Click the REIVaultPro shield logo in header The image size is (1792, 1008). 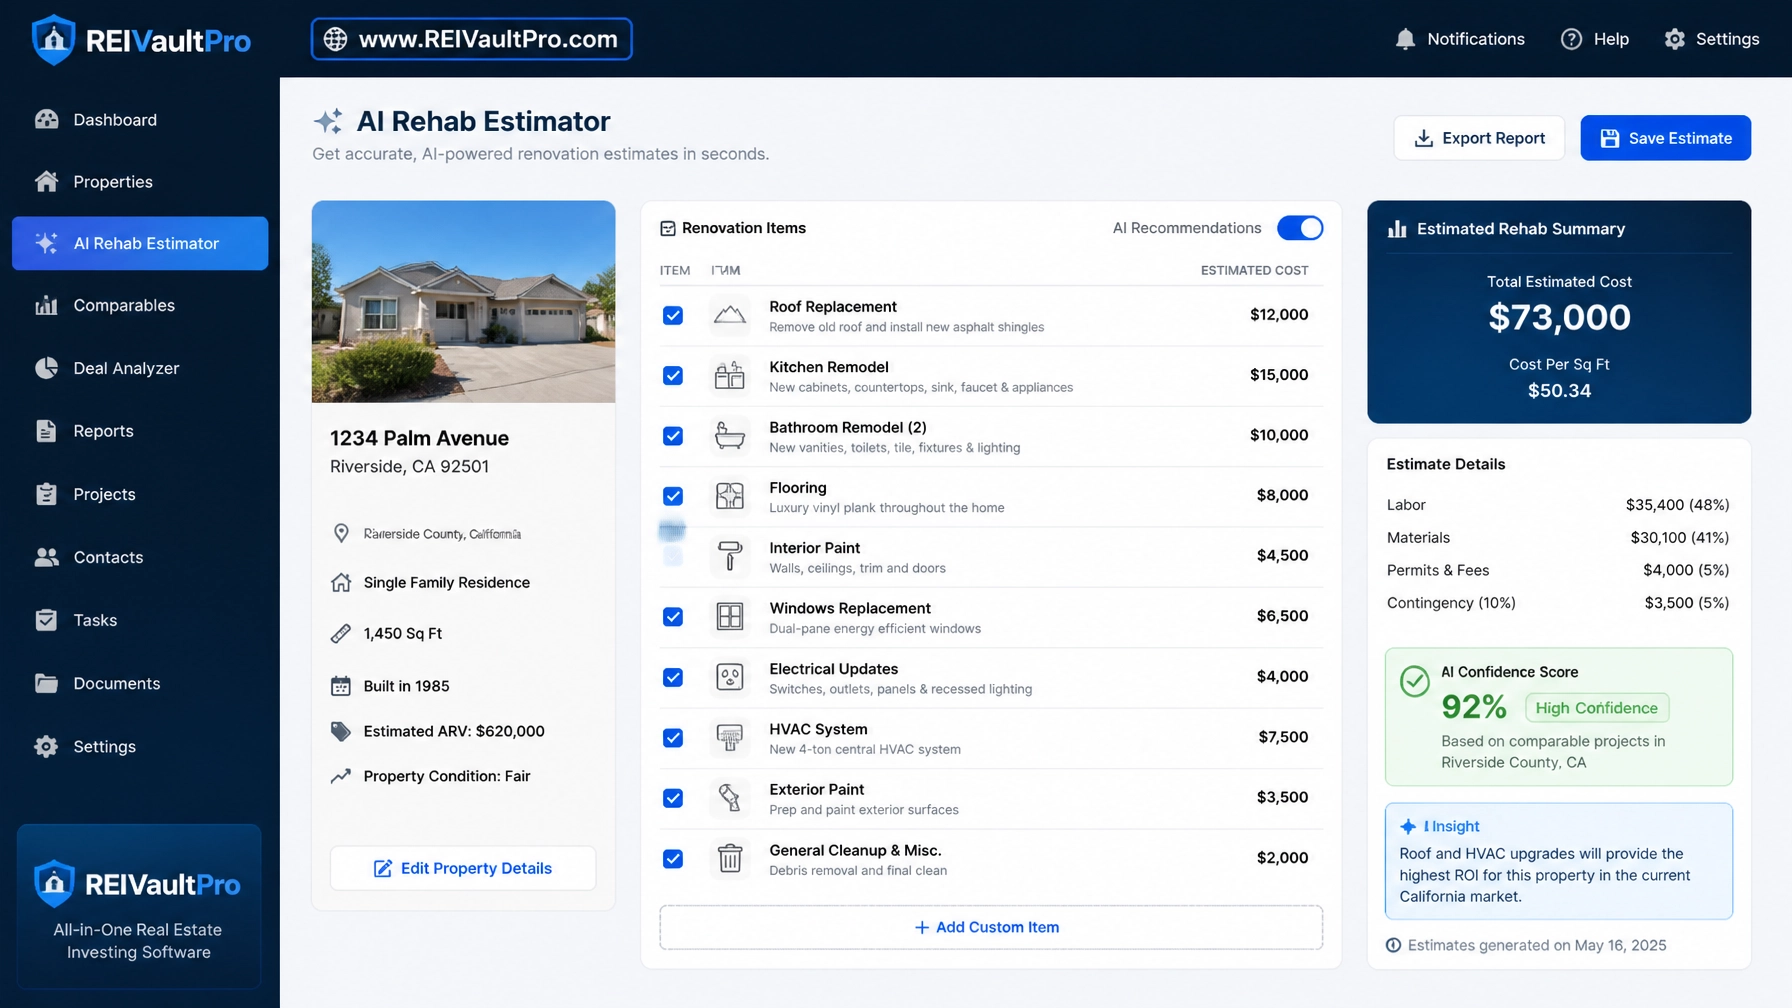pyautogui.click(x=53, y=39)
